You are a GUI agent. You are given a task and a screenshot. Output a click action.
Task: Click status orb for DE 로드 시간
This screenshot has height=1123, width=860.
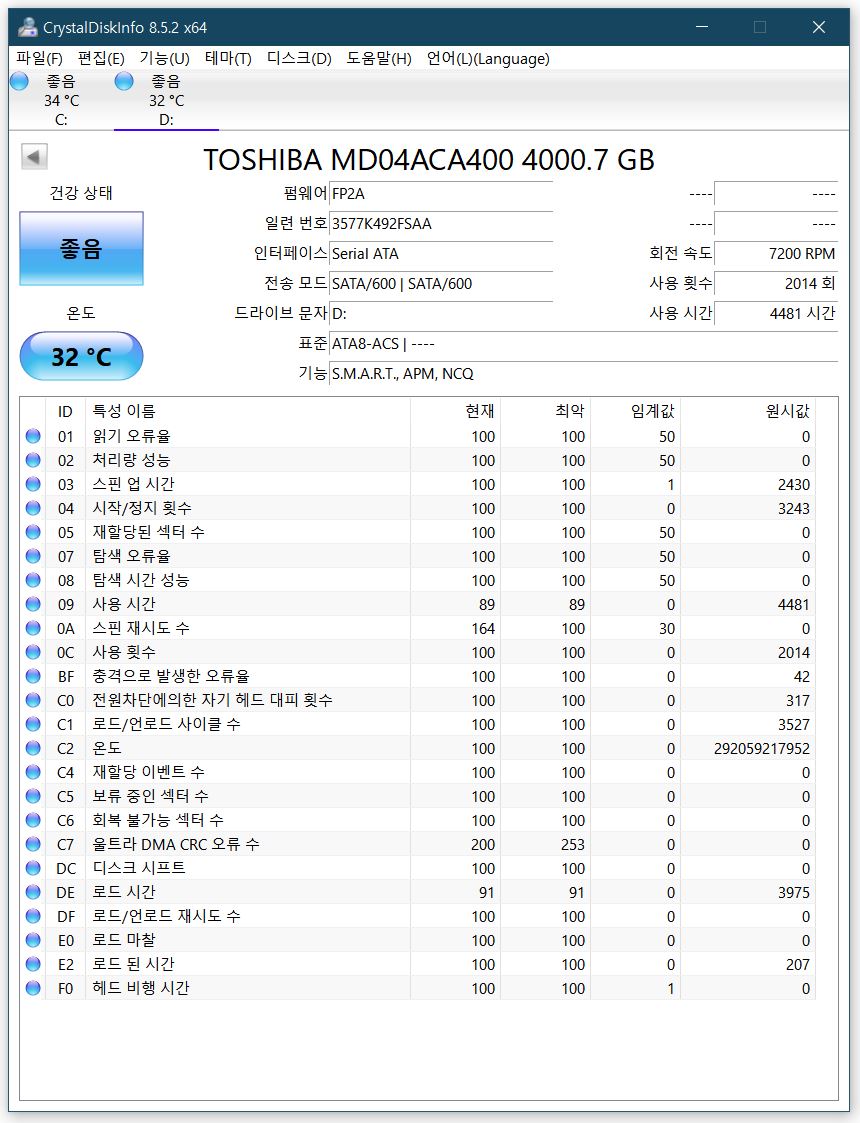pyautogui.click(x=33, y=892)
